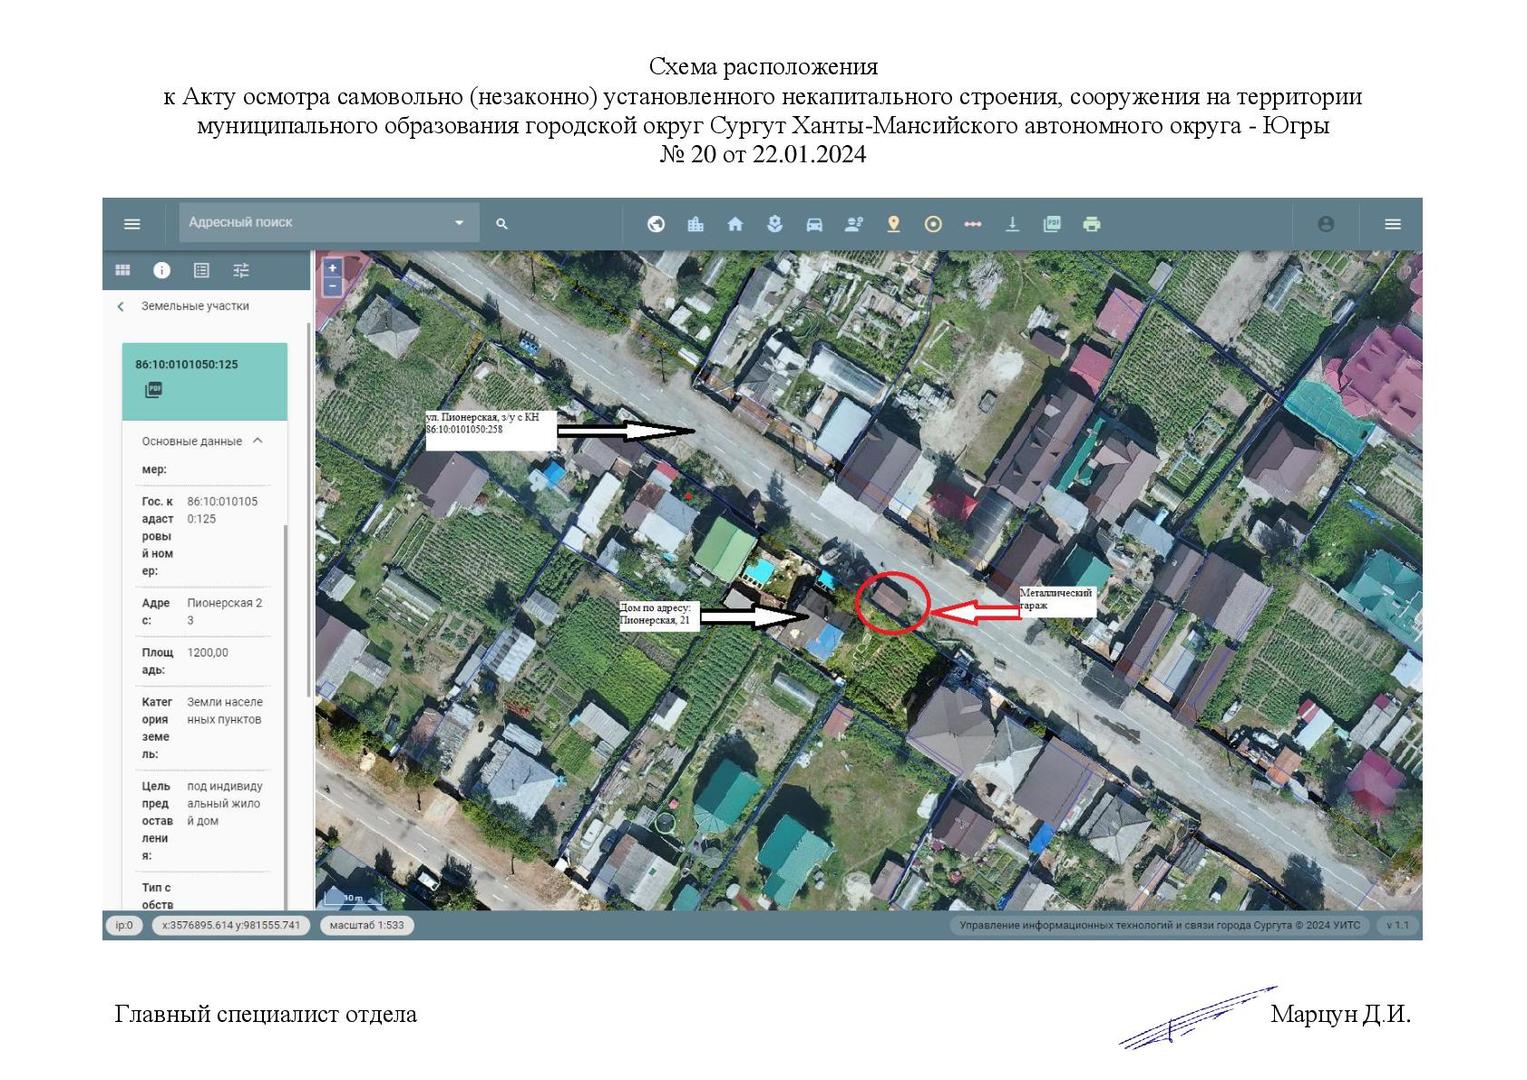
Task: Open PDF icon in parcel card
Action: pos(153,390)
